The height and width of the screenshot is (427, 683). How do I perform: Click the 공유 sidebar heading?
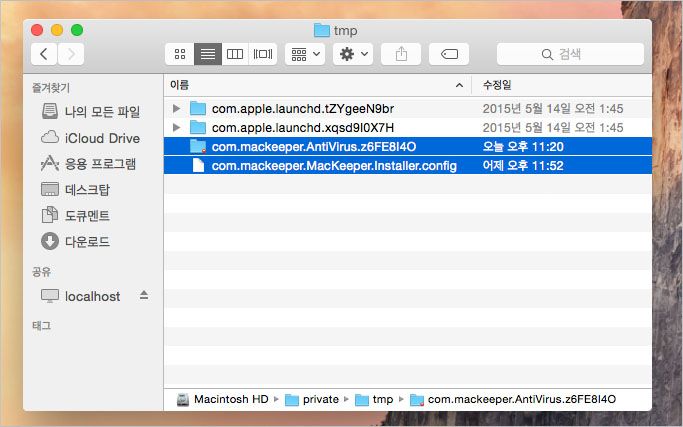pyautogui.click(x=41, y=272)
